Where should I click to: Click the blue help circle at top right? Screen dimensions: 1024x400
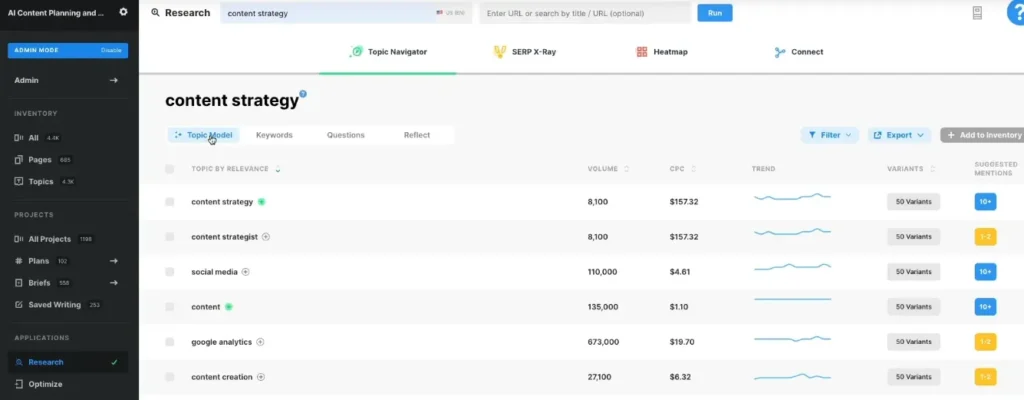(x=1017, y=13)
